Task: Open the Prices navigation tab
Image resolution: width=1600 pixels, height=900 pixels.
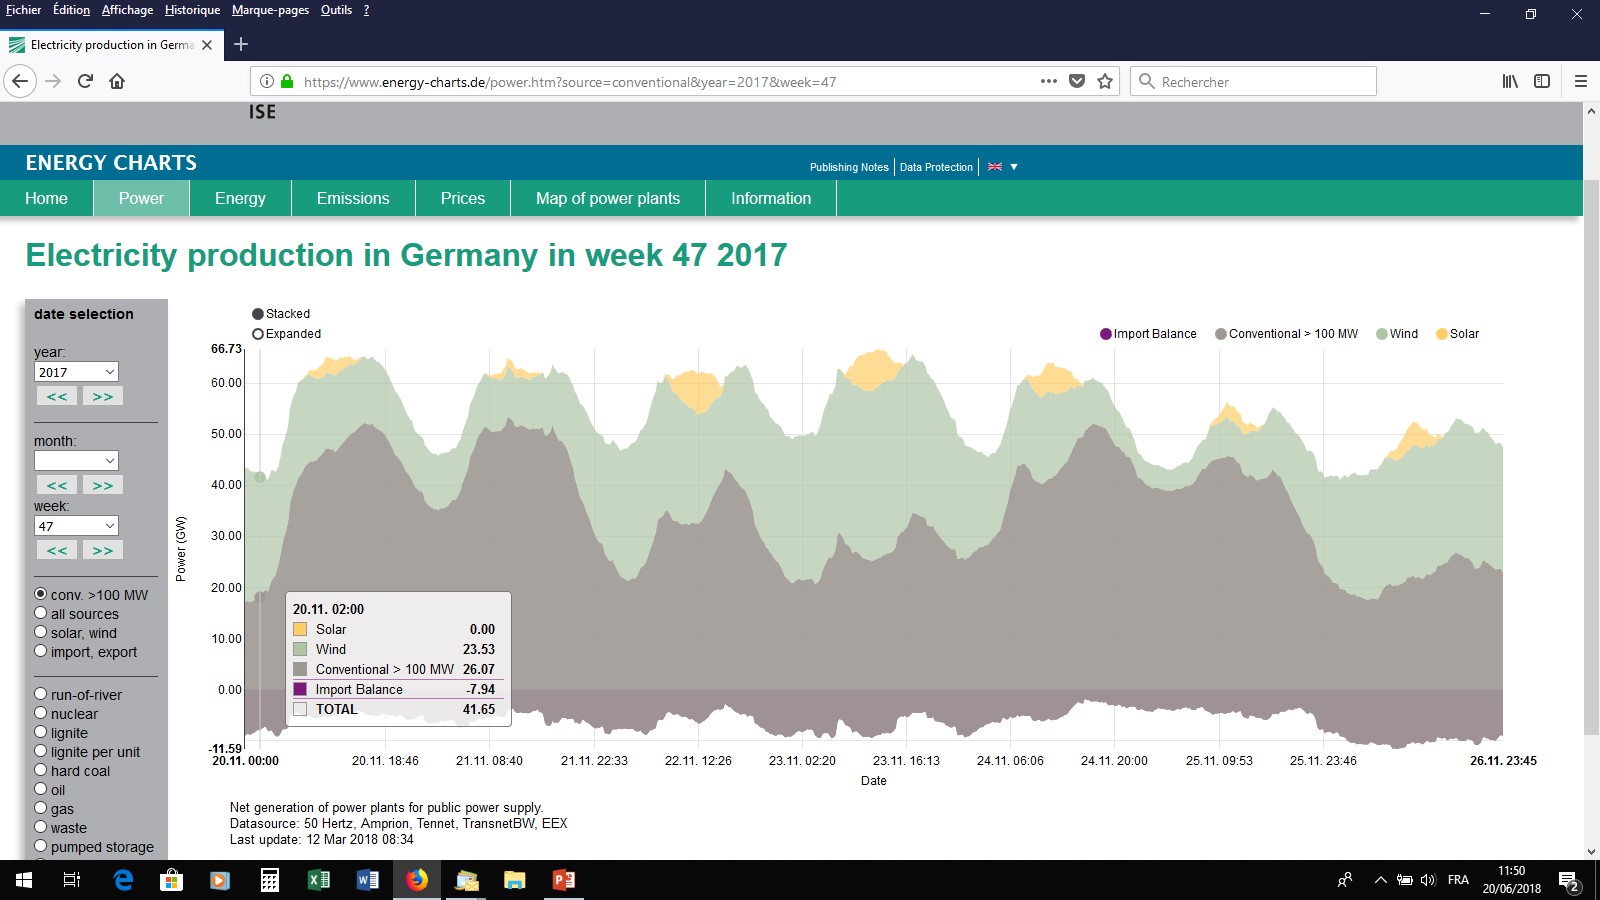Action: [x=463, y=198]
